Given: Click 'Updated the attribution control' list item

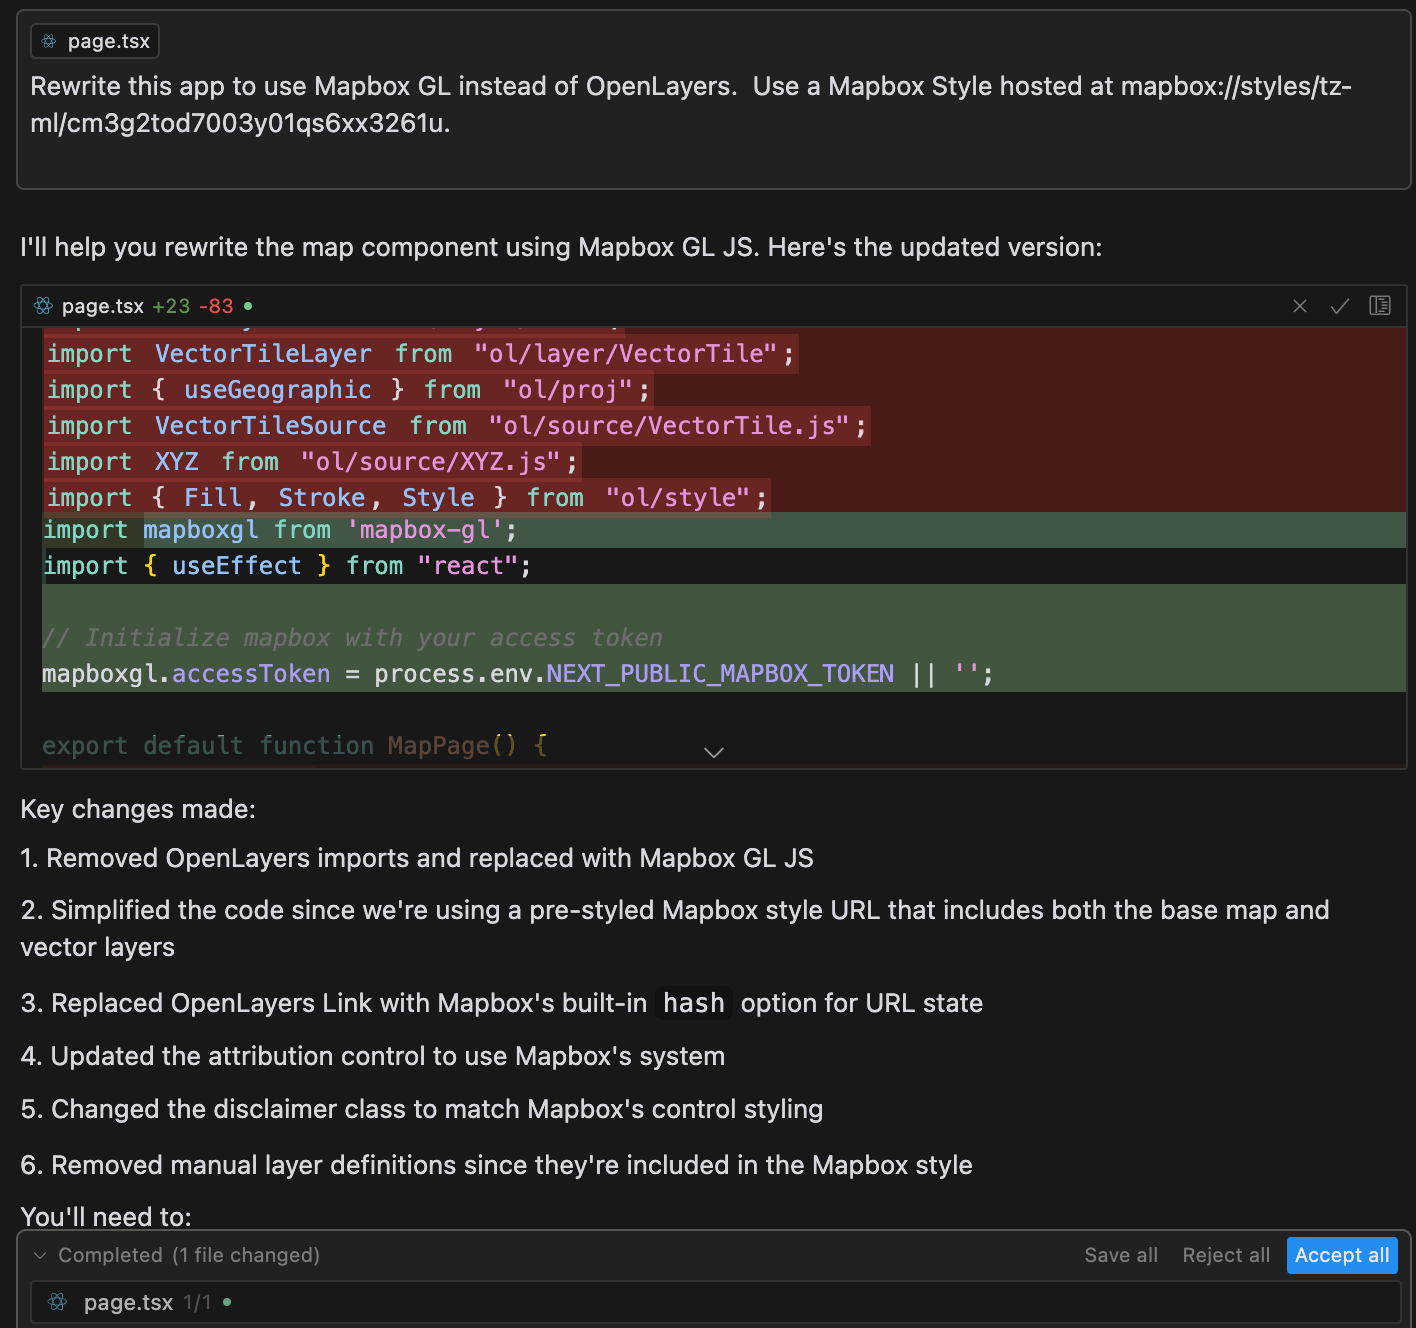Looking at the screenshot, I should (373, 1056).
